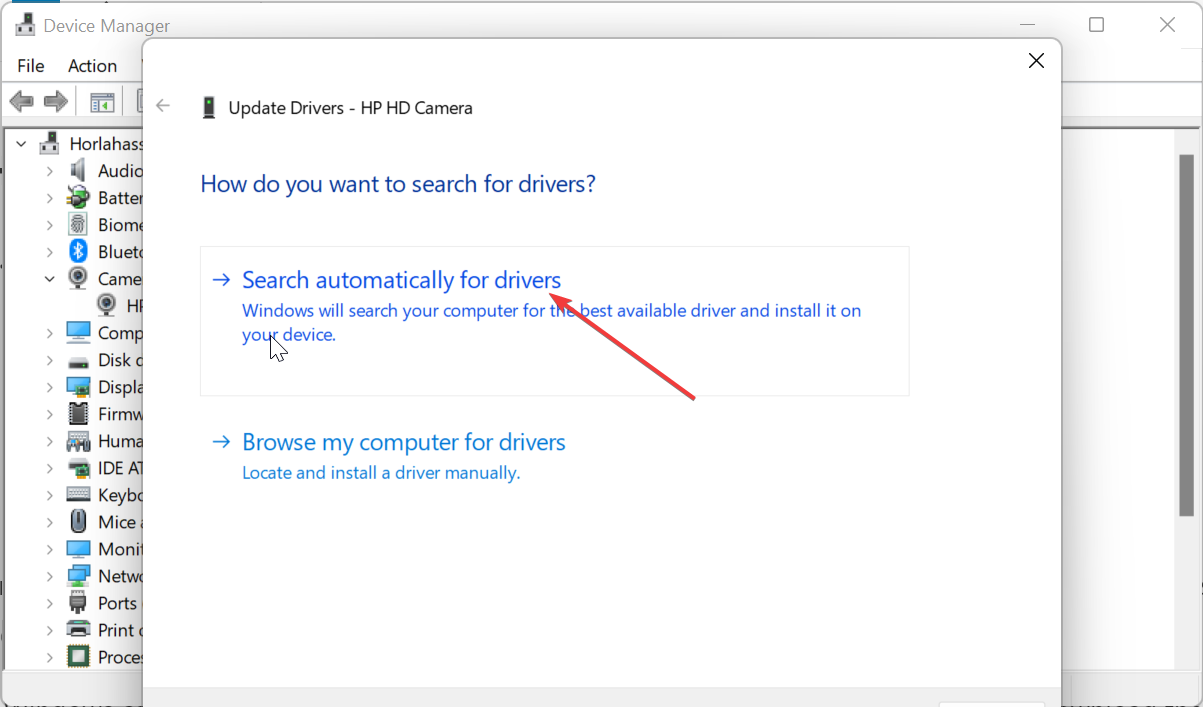Image resolution: width=1203 pixels, height=707 pixels.
Task: Click the Bluetooth category icon
Action: pos(78,252)
